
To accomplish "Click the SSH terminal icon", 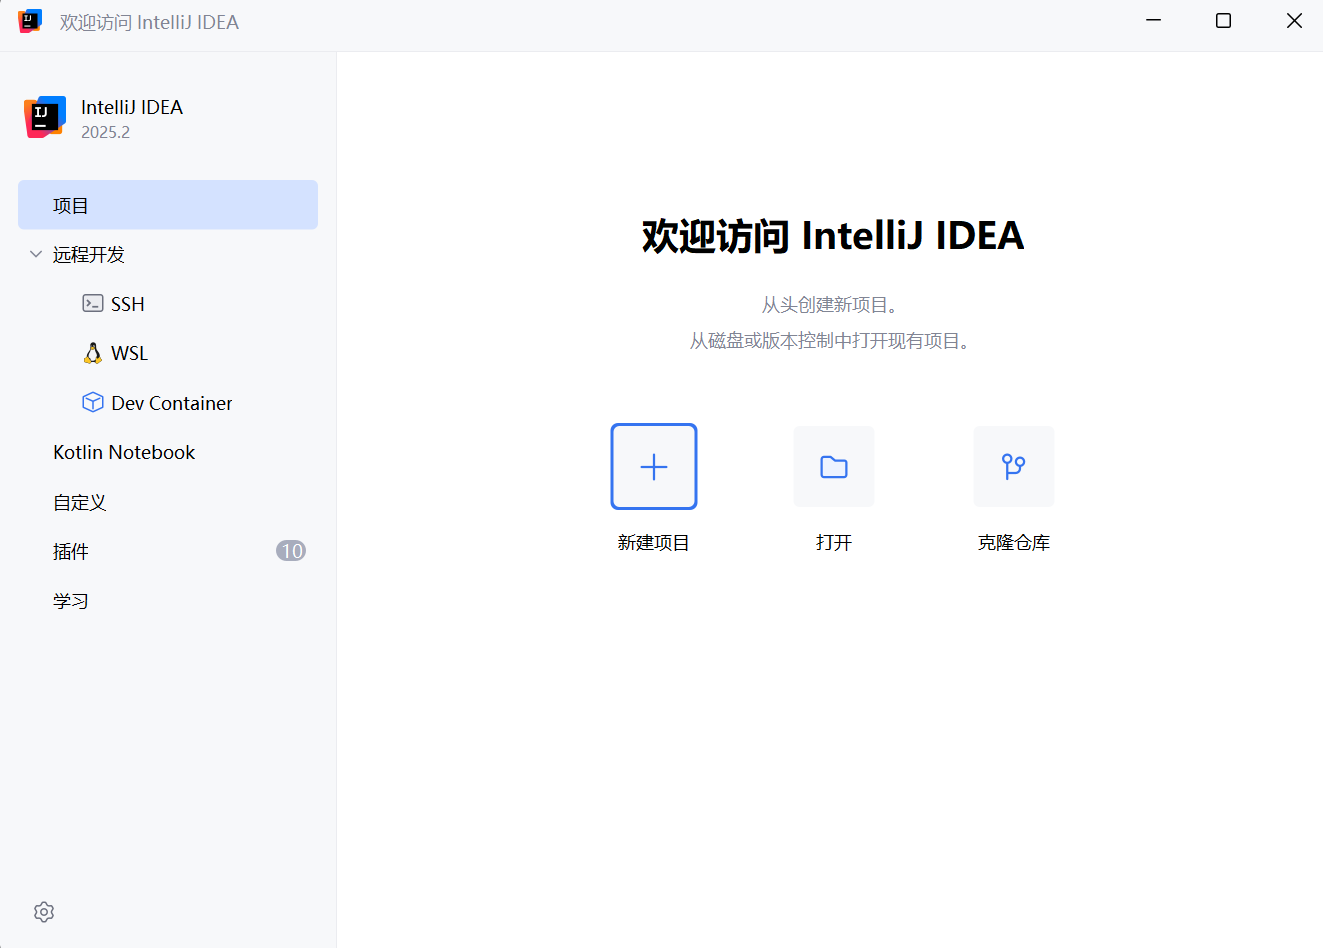I will tap(93, 303).
